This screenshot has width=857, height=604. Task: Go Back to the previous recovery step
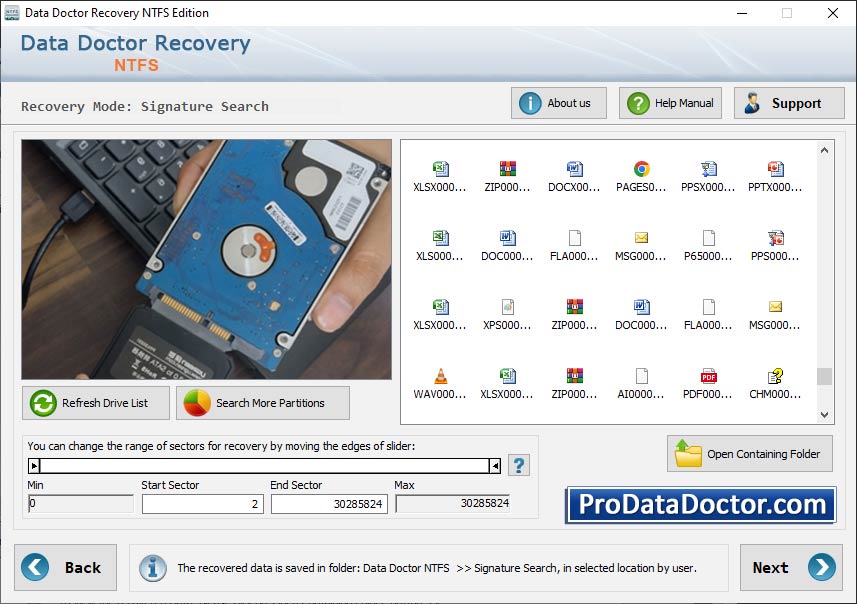click(x=66, y=567)
